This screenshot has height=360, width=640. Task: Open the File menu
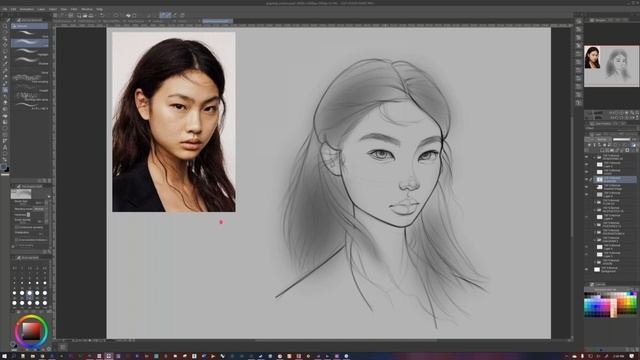[x=4, y=9]
